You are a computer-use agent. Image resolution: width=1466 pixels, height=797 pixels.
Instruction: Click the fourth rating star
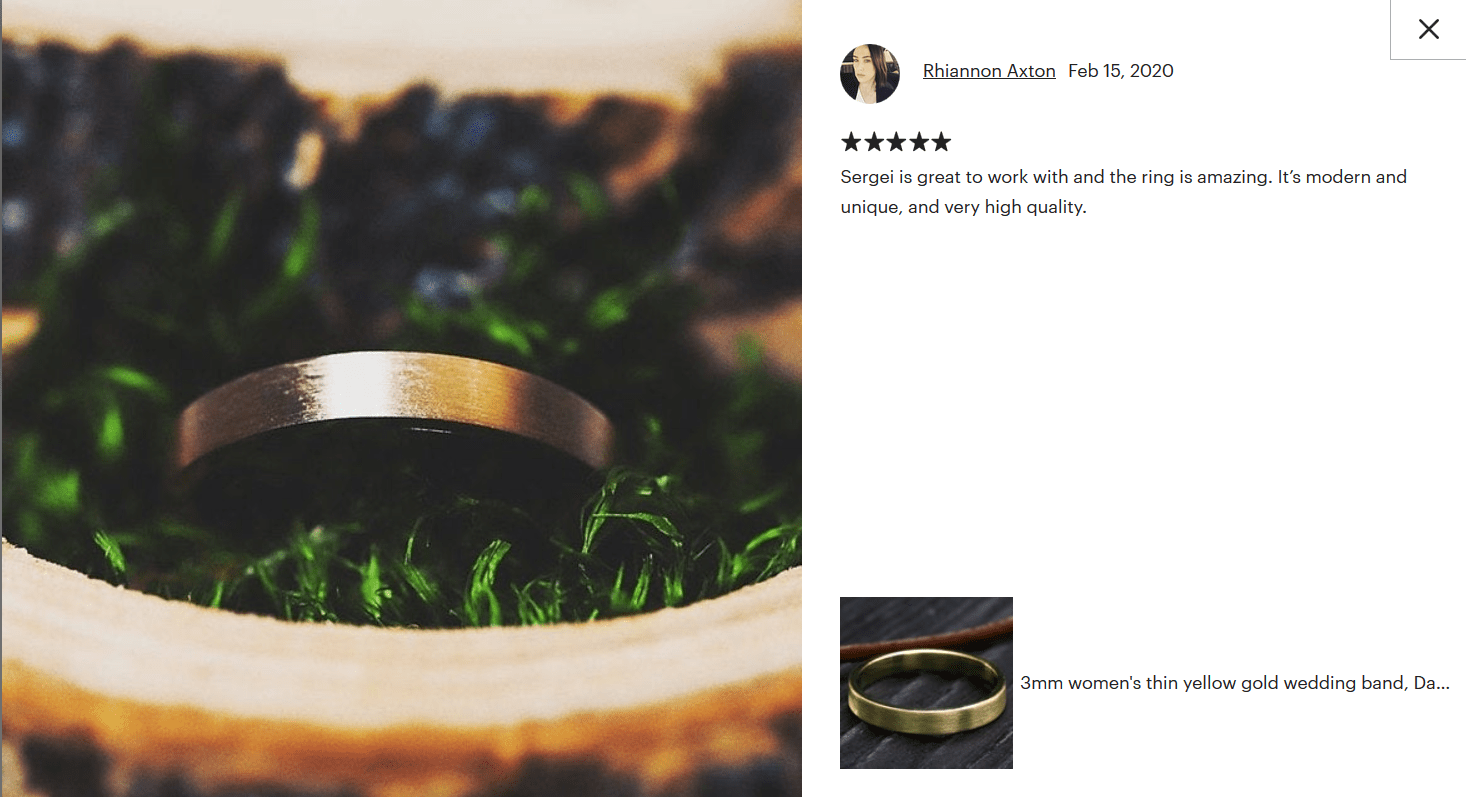(918, 142)
